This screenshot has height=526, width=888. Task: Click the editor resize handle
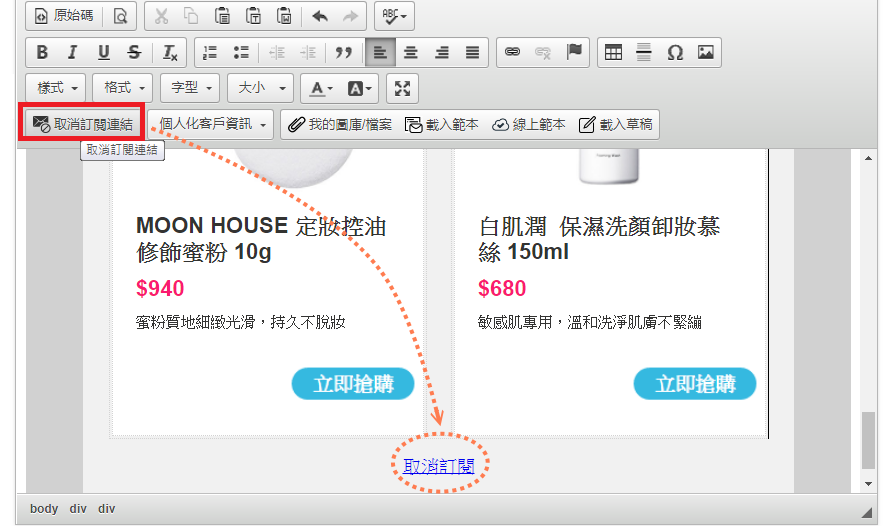[x=866, y=512]
